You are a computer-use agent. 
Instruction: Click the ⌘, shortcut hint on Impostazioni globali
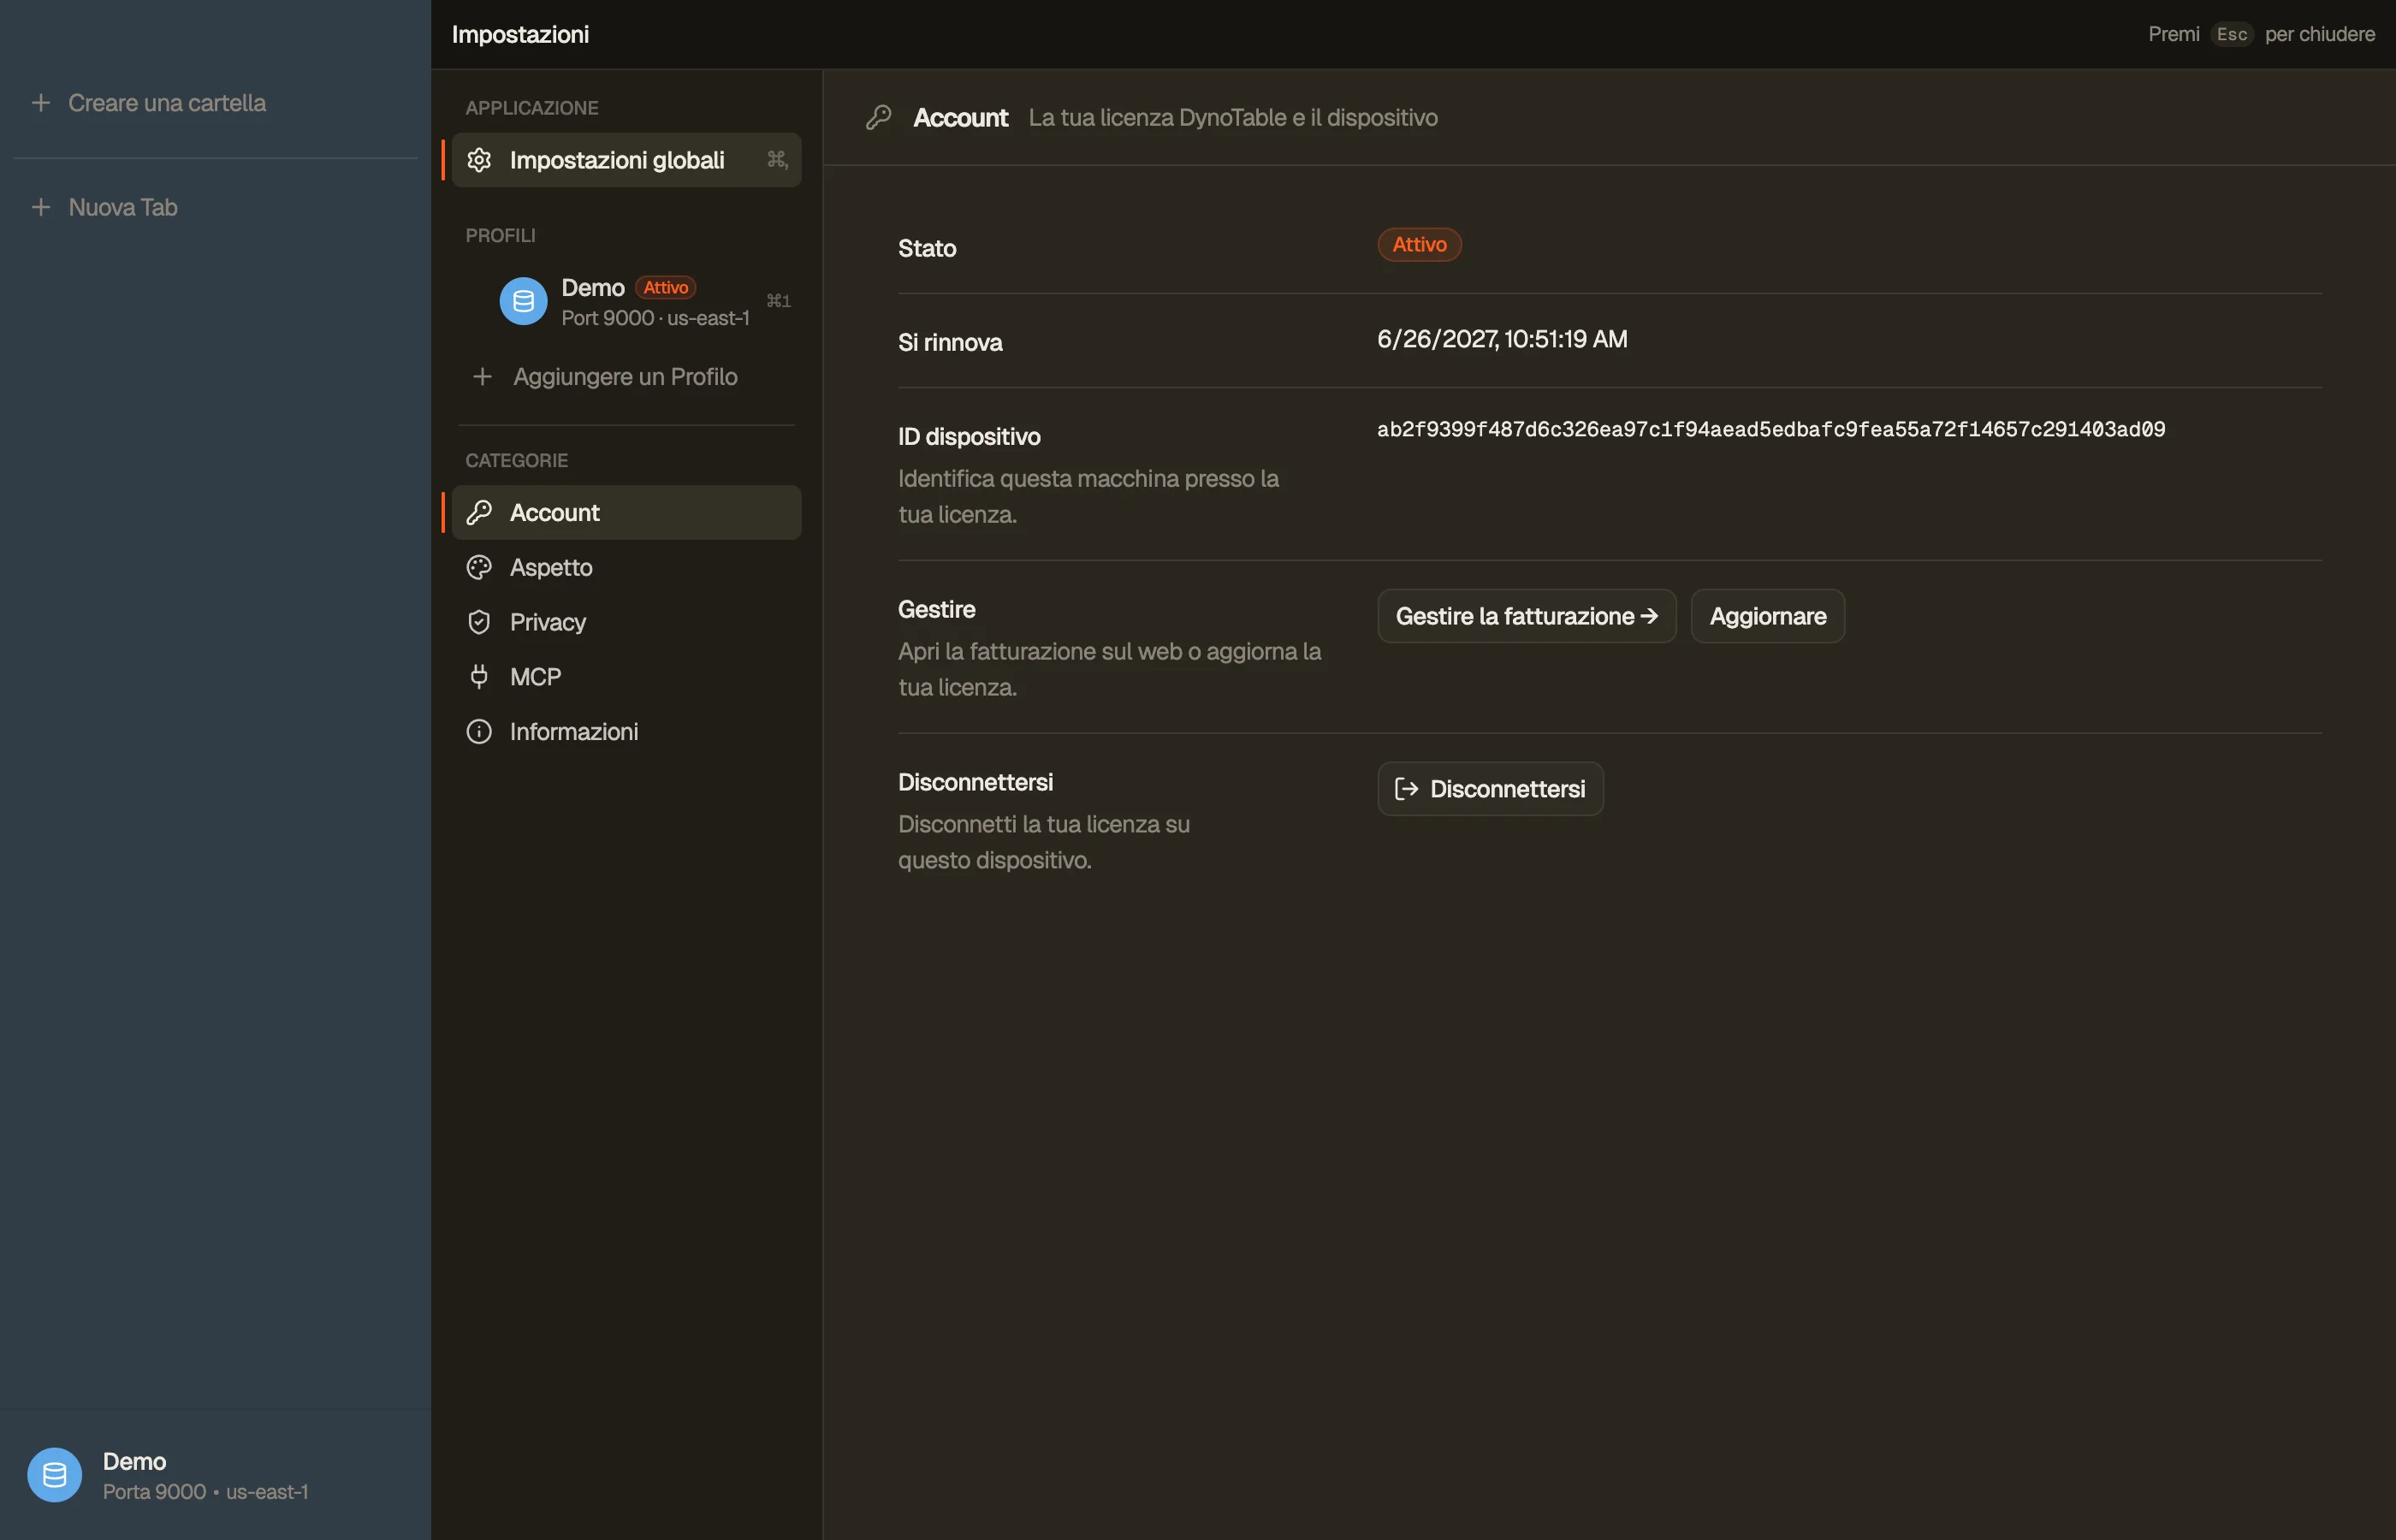(777, 159)
